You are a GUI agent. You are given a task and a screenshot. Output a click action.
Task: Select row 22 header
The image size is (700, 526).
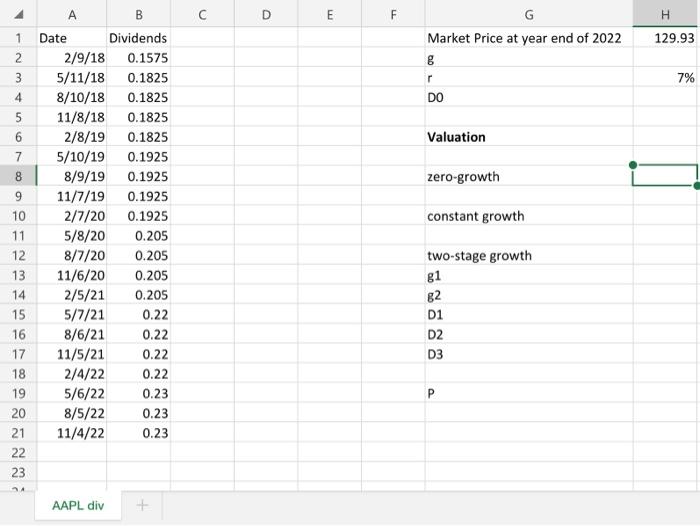(18, 453)
